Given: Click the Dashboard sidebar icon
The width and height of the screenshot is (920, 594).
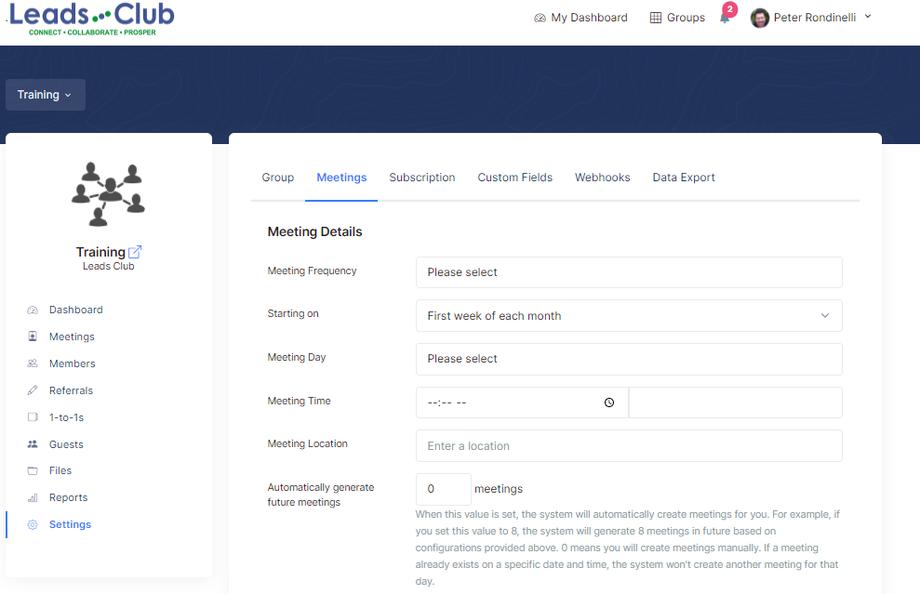Looking at the screenshot, I should [33, 310].
